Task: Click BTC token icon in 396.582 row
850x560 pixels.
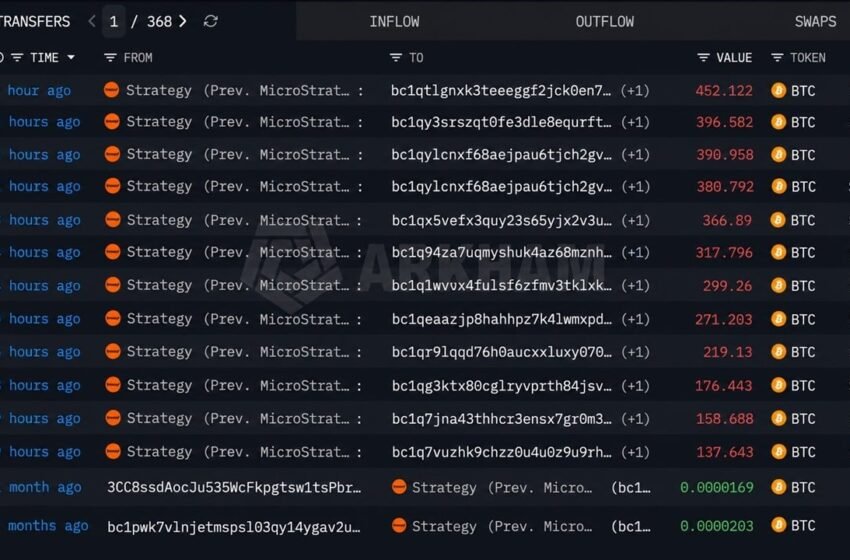Action: (778, 122)
